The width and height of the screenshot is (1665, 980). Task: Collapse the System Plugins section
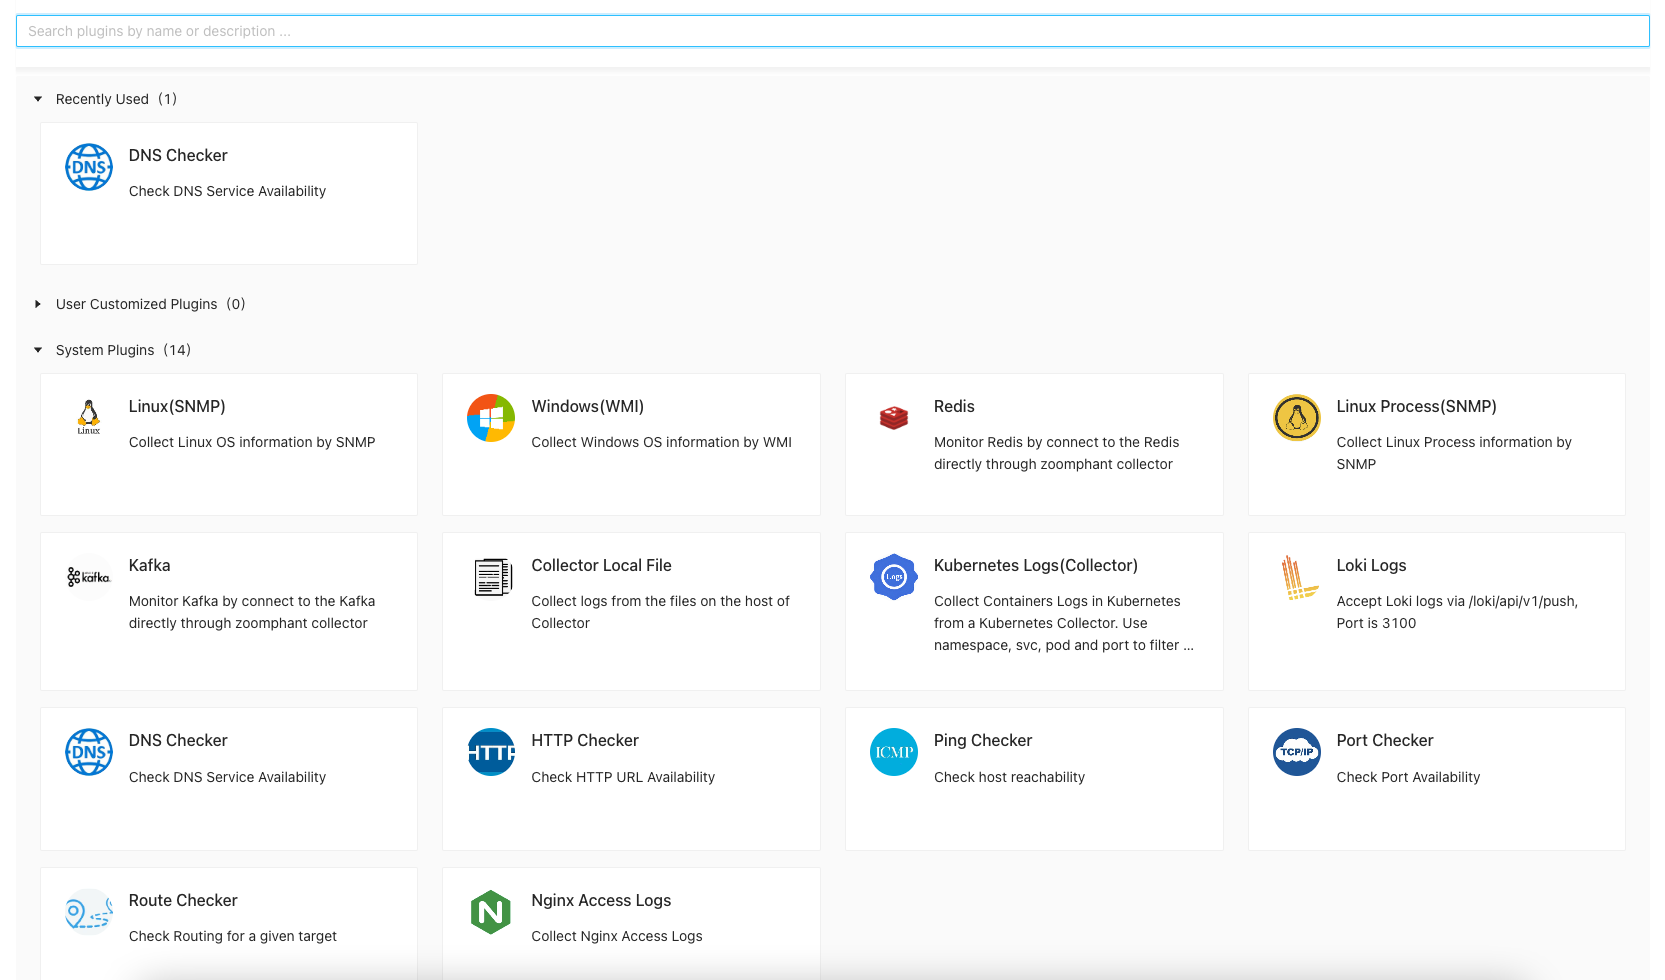tap(38, 350)
